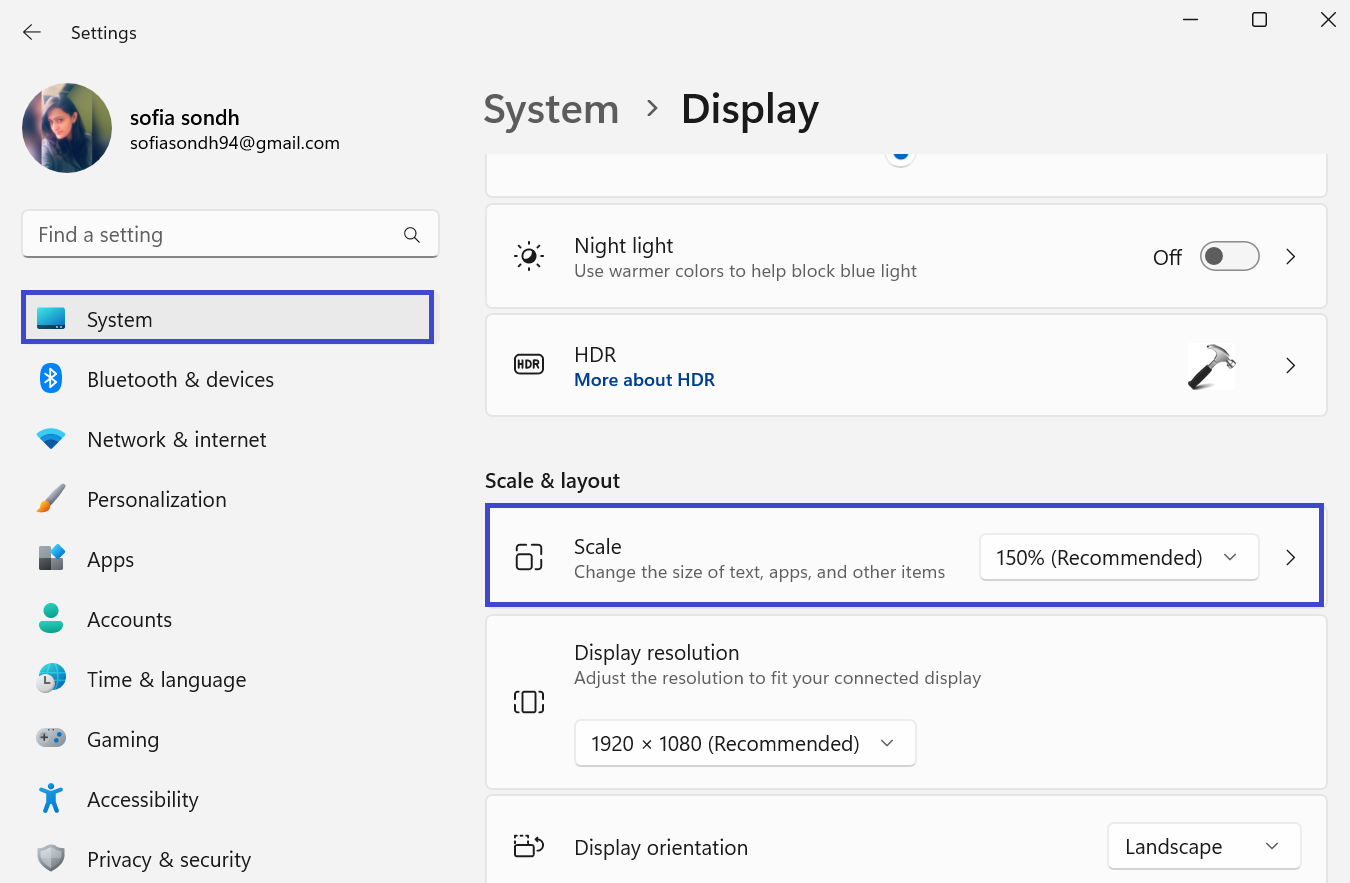The height and width of the screenshot is (883, 1350).
Task: Click the Privacy & security shield icon
Action: 51,859
